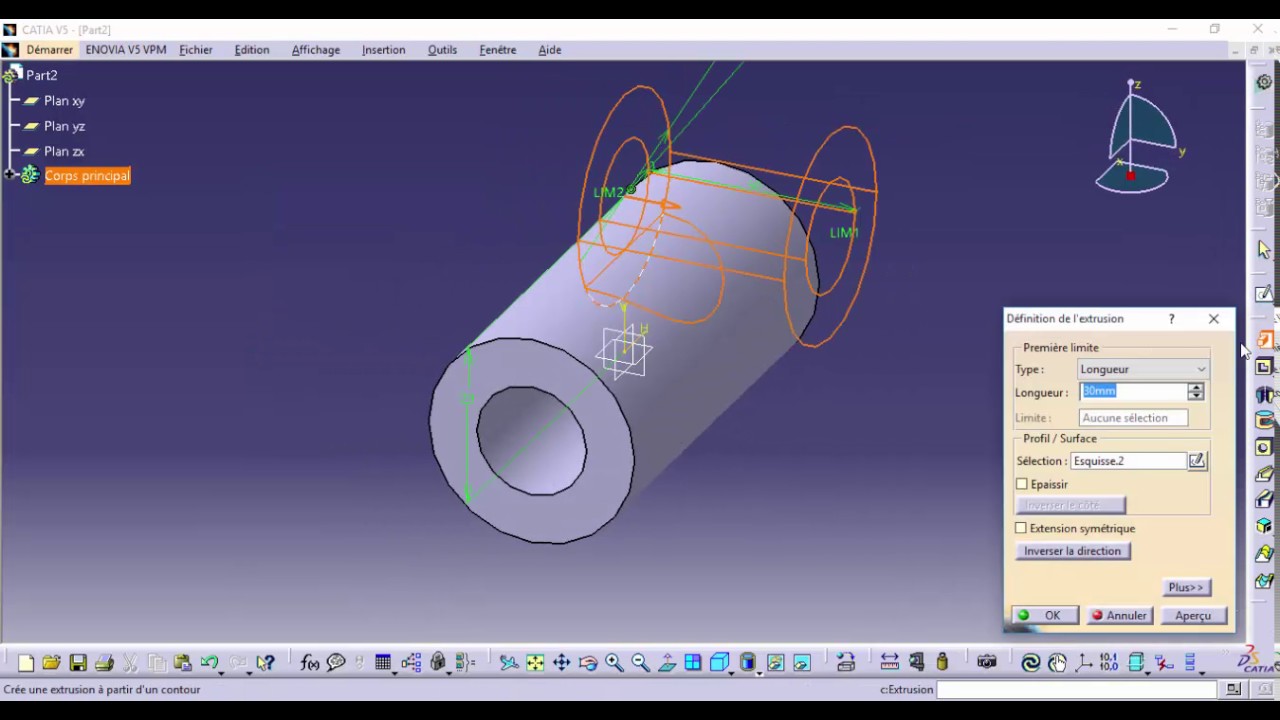This screenshot has height=720, width=1280.
Task: Enable the Epaissir checkbox
Action: click(x=1022, y=484)
